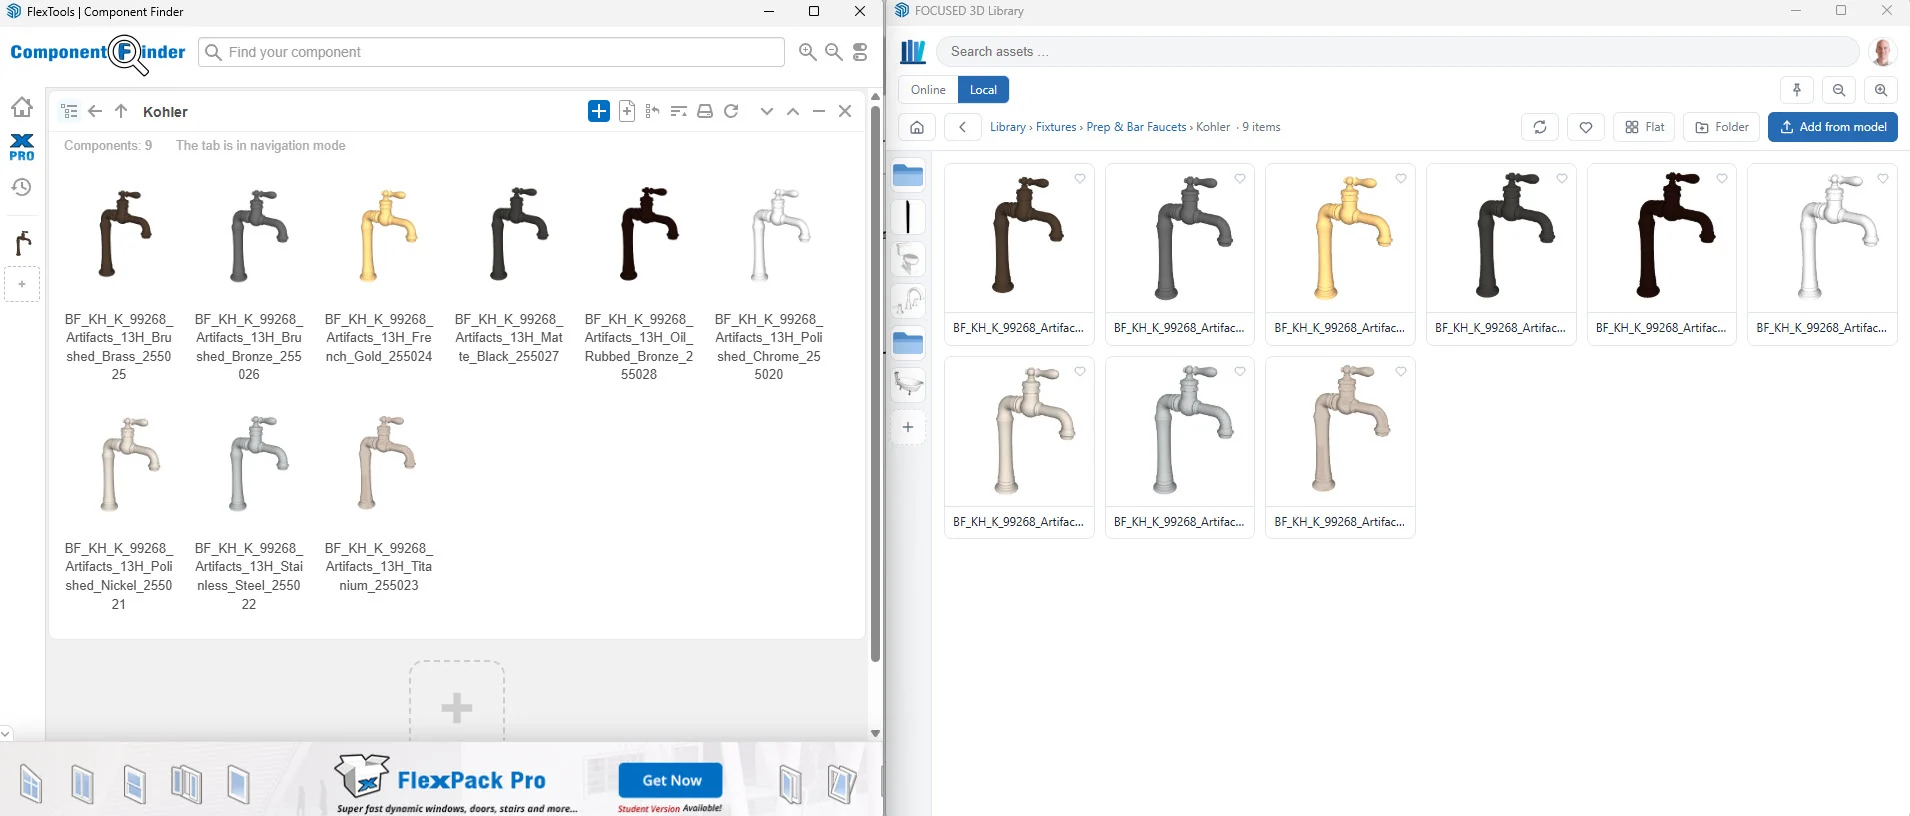Screen dimensions: 1910x816
Task: Open the user profile avatar in 3D Library
Action: pos(1883,52)
